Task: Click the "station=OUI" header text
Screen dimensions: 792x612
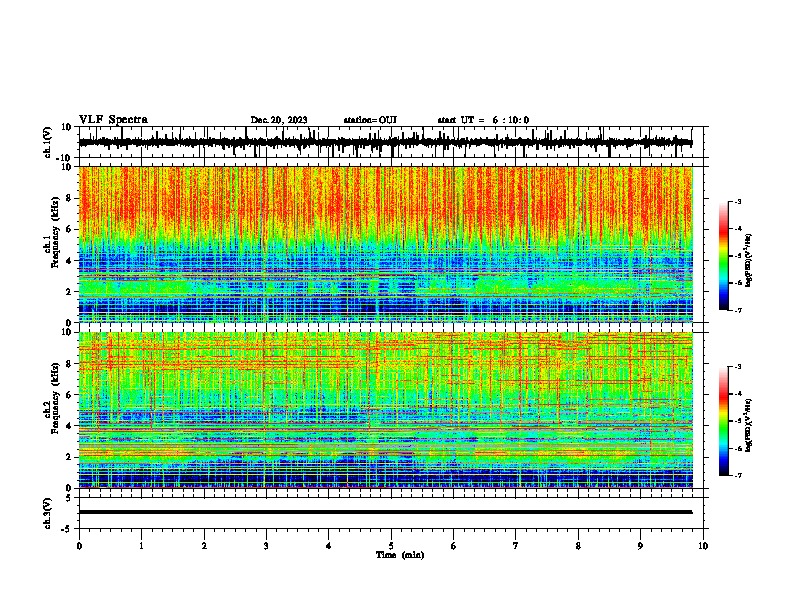Action: (x=370, y=120)
